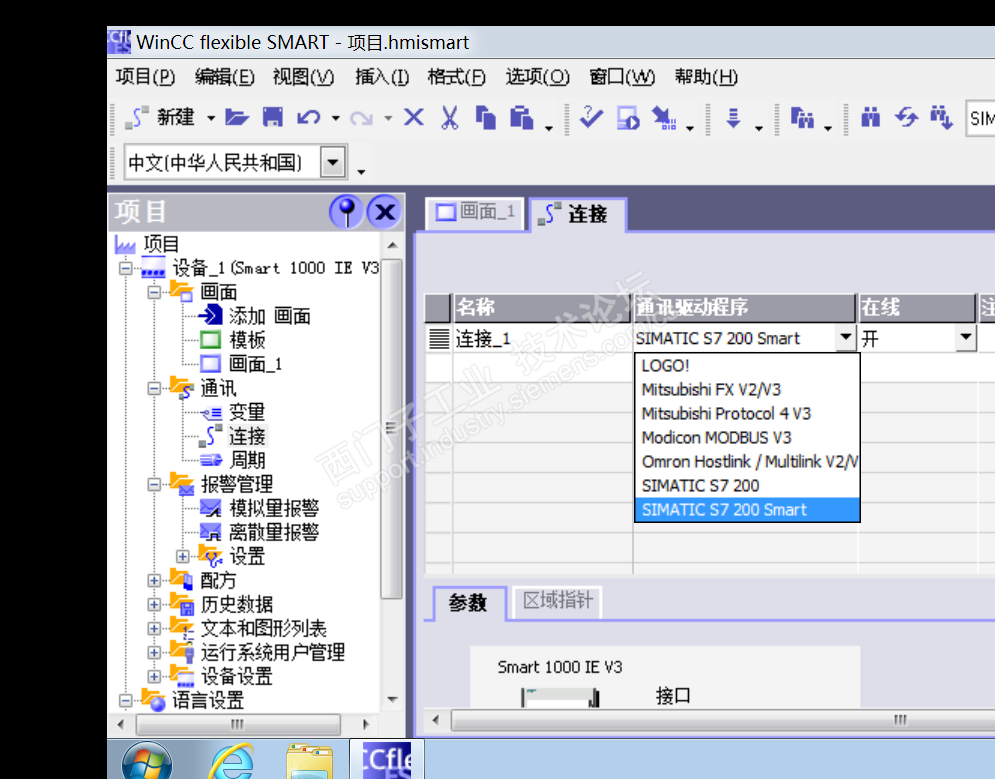Click the Find binoculars icon
The height and width of the screenshot is (779, 995).
click(x=871, y=118)
